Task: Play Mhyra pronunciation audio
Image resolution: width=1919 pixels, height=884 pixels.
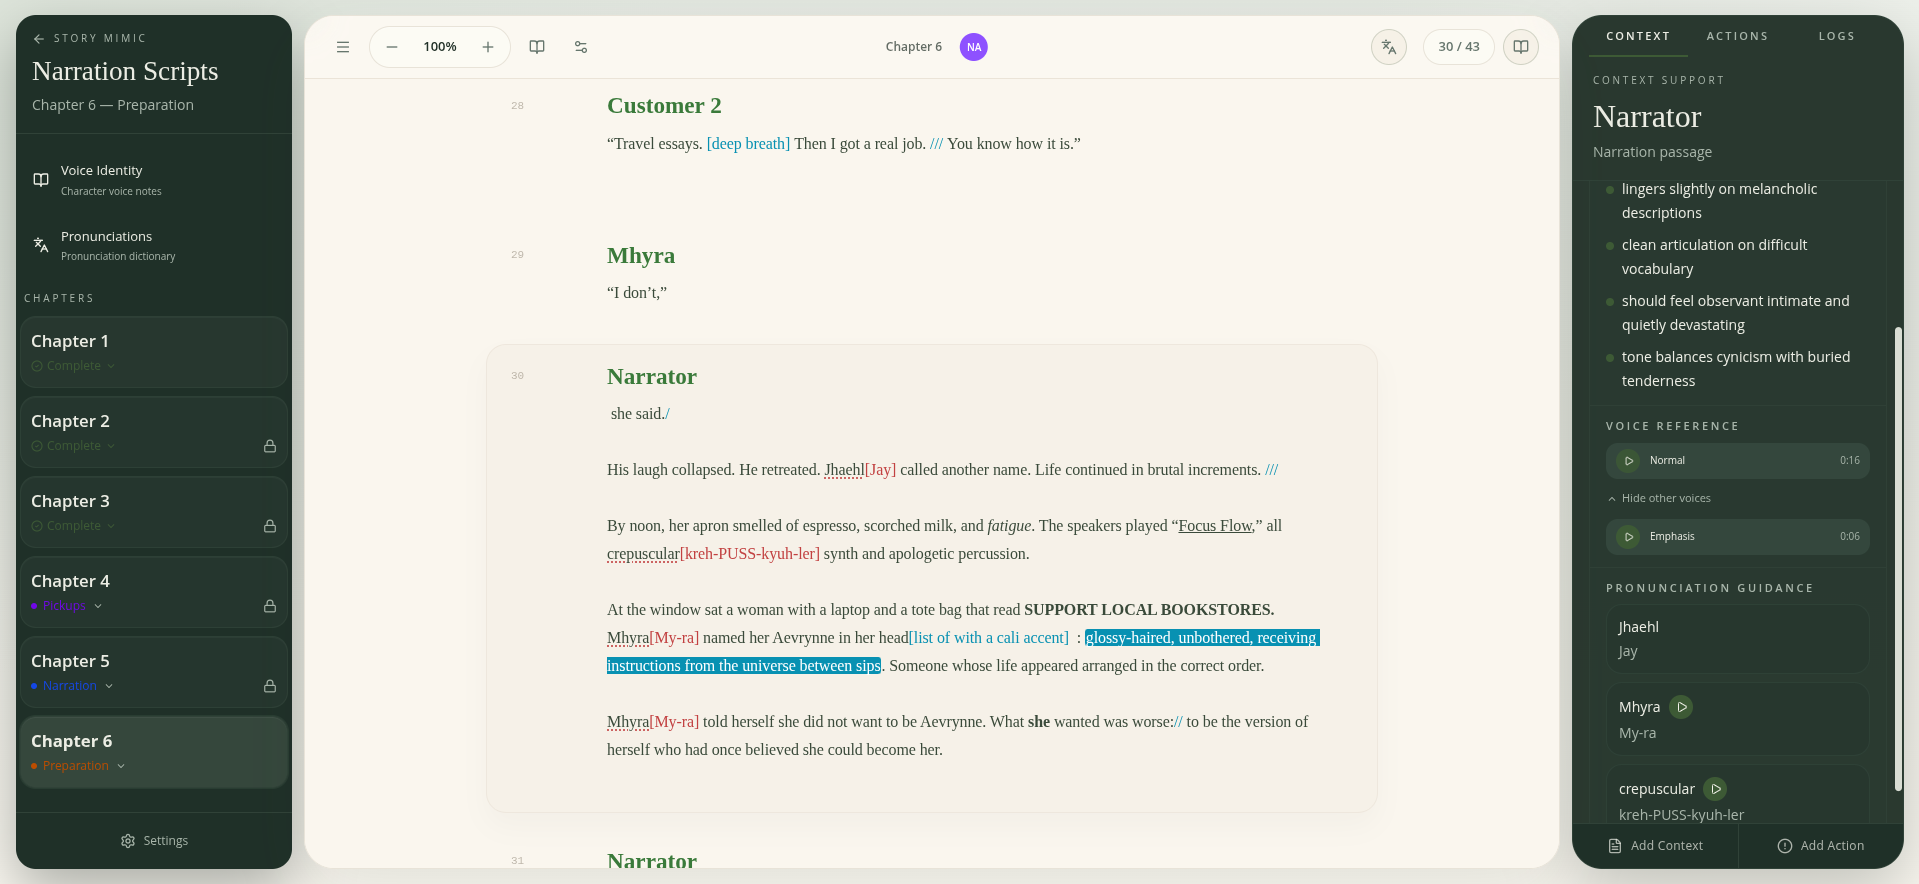Action: click(x=1682, y=707)
